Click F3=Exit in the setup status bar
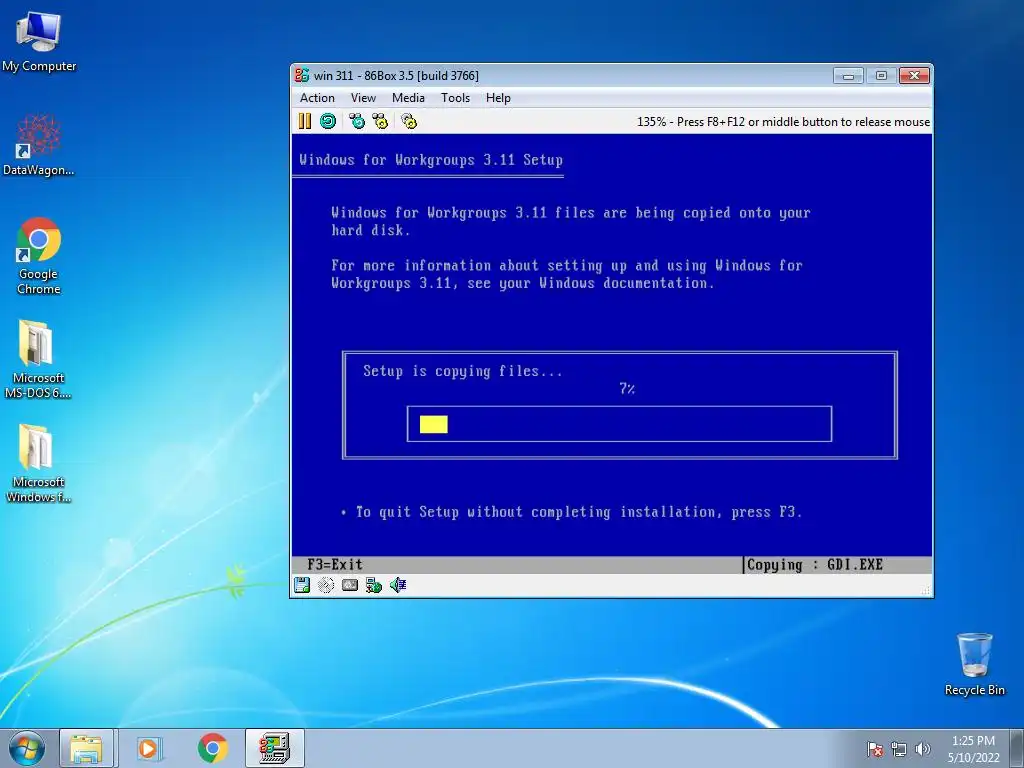 [334, 564]
